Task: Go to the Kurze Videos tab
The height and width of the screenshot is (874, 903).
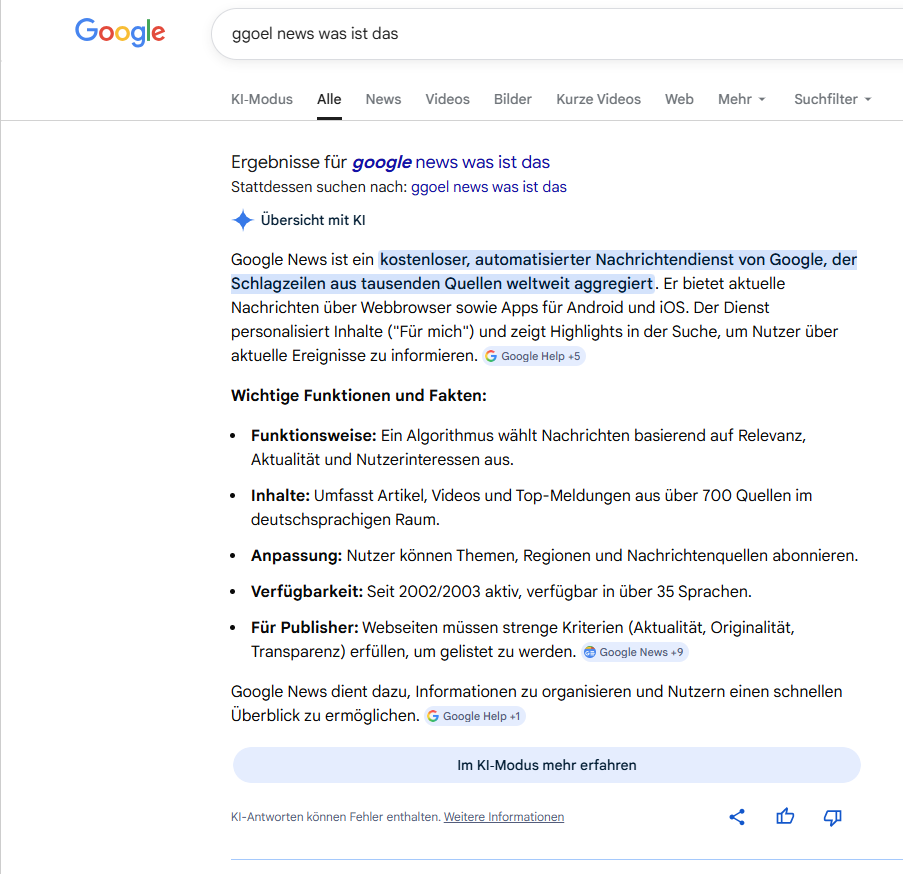Action: click(x=598, y=99)
